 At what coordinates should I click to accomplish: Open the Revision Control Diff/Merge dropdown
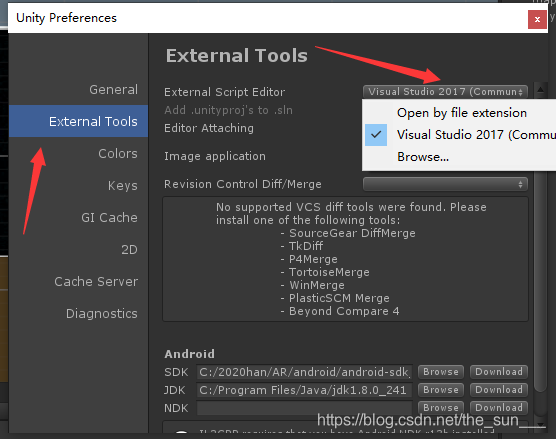click(x=445, y=184)
